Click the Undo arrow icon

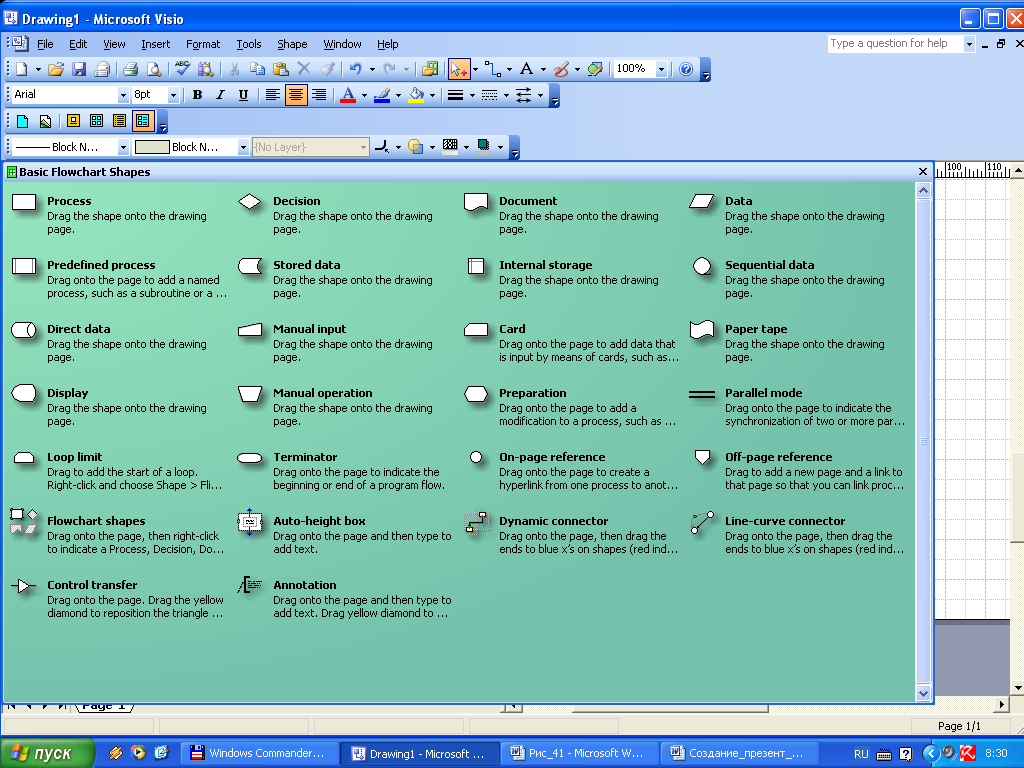(355, 69)
